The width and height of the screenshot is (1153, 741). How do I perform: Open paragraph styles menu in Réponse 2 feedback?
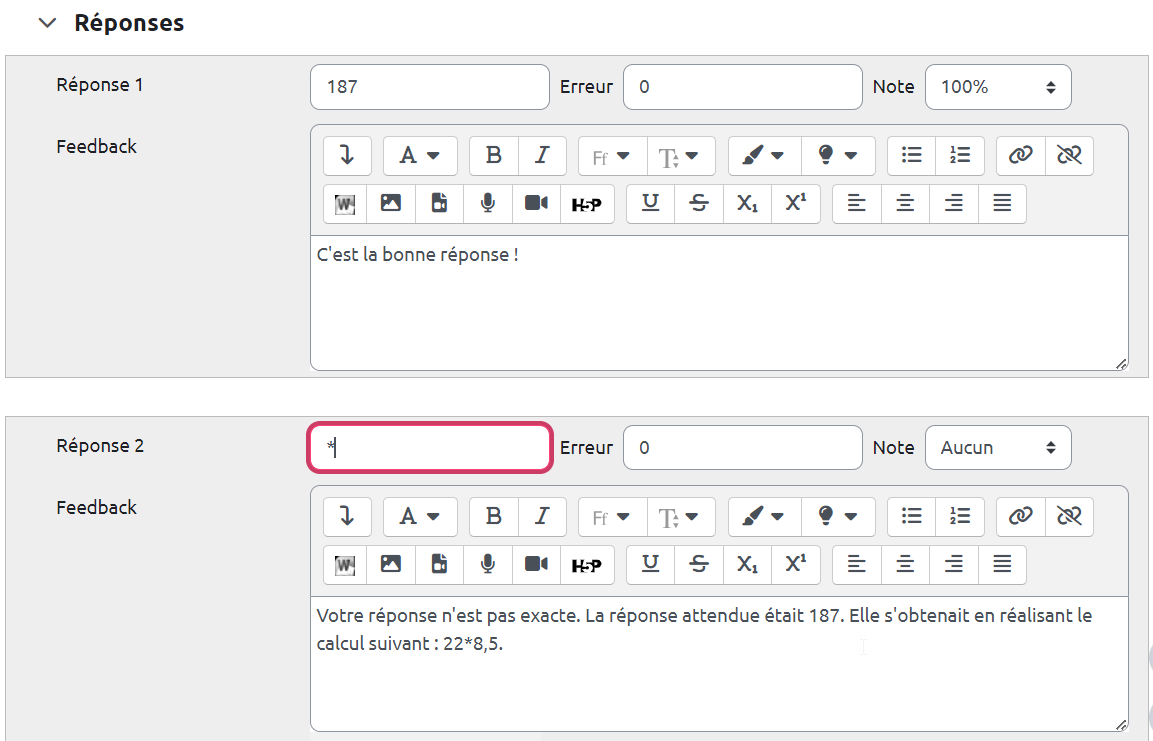coord(420,517)
